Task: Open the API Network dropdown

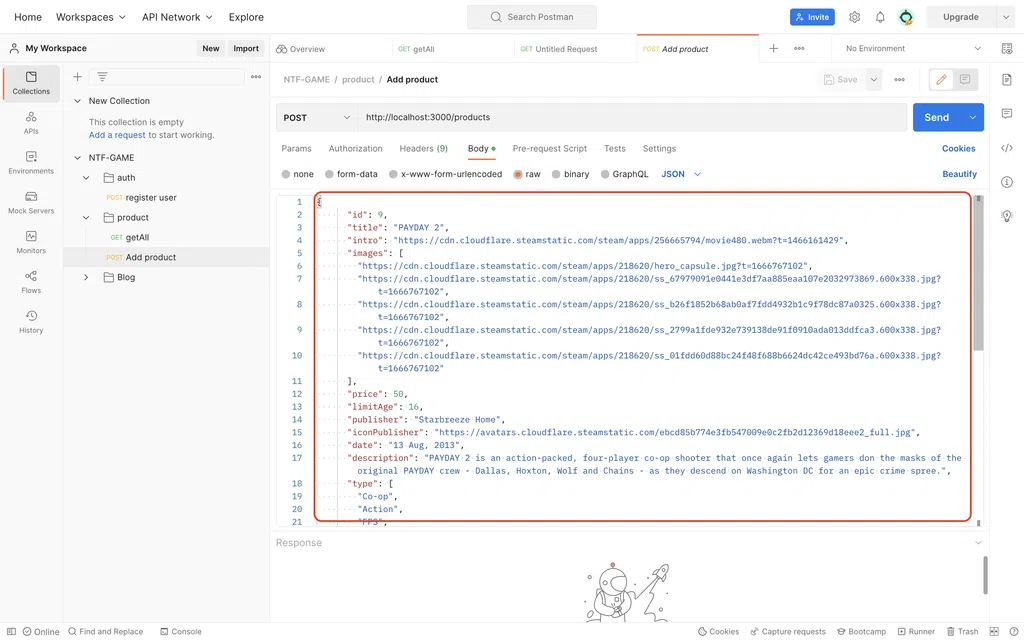Action: pyautogui.click(x=178, y=17)
